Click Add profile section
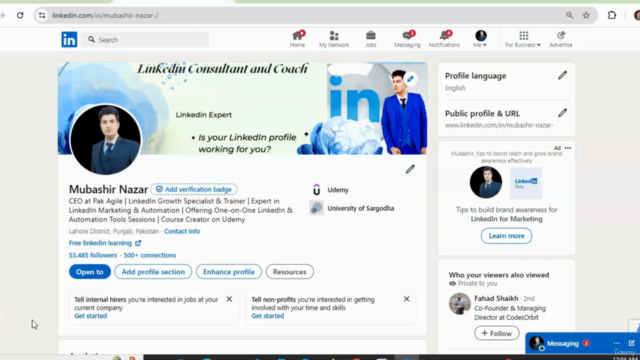Screen dimensions: 640x360 [153, 272]
